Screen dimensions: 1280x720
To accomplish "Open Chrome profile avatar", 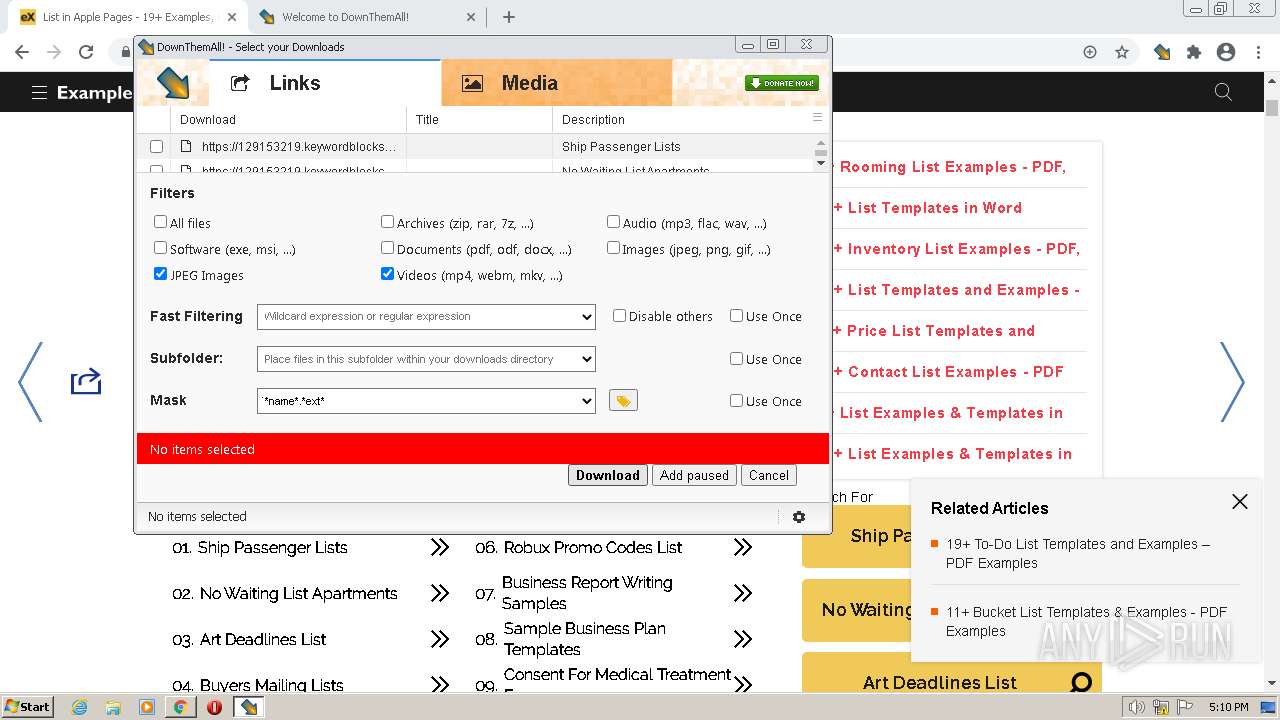I will click(1226, 52).
